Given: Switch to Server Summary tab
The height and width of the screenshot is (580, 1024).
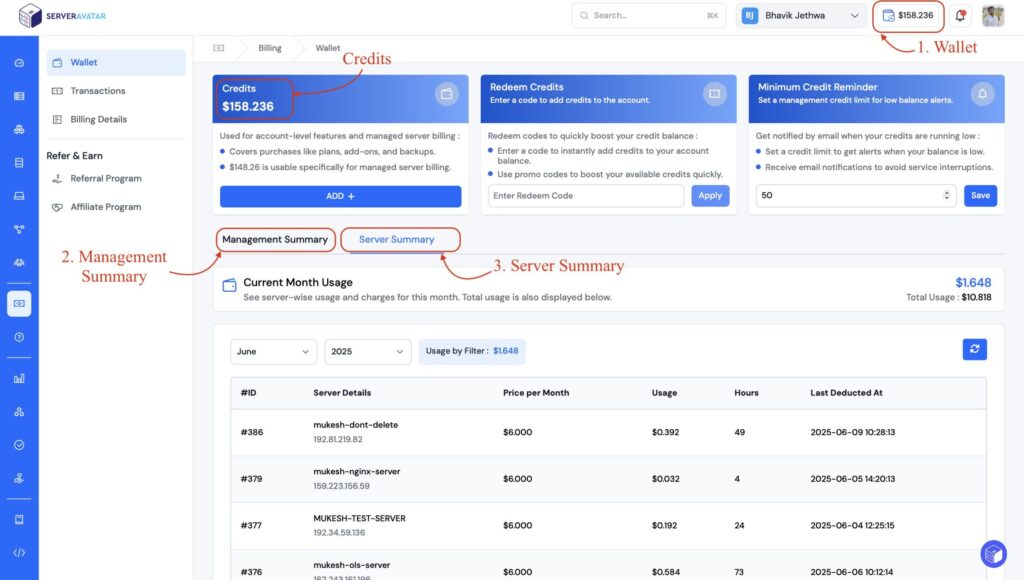Looking at the screenshot, I should click(396, 240).
